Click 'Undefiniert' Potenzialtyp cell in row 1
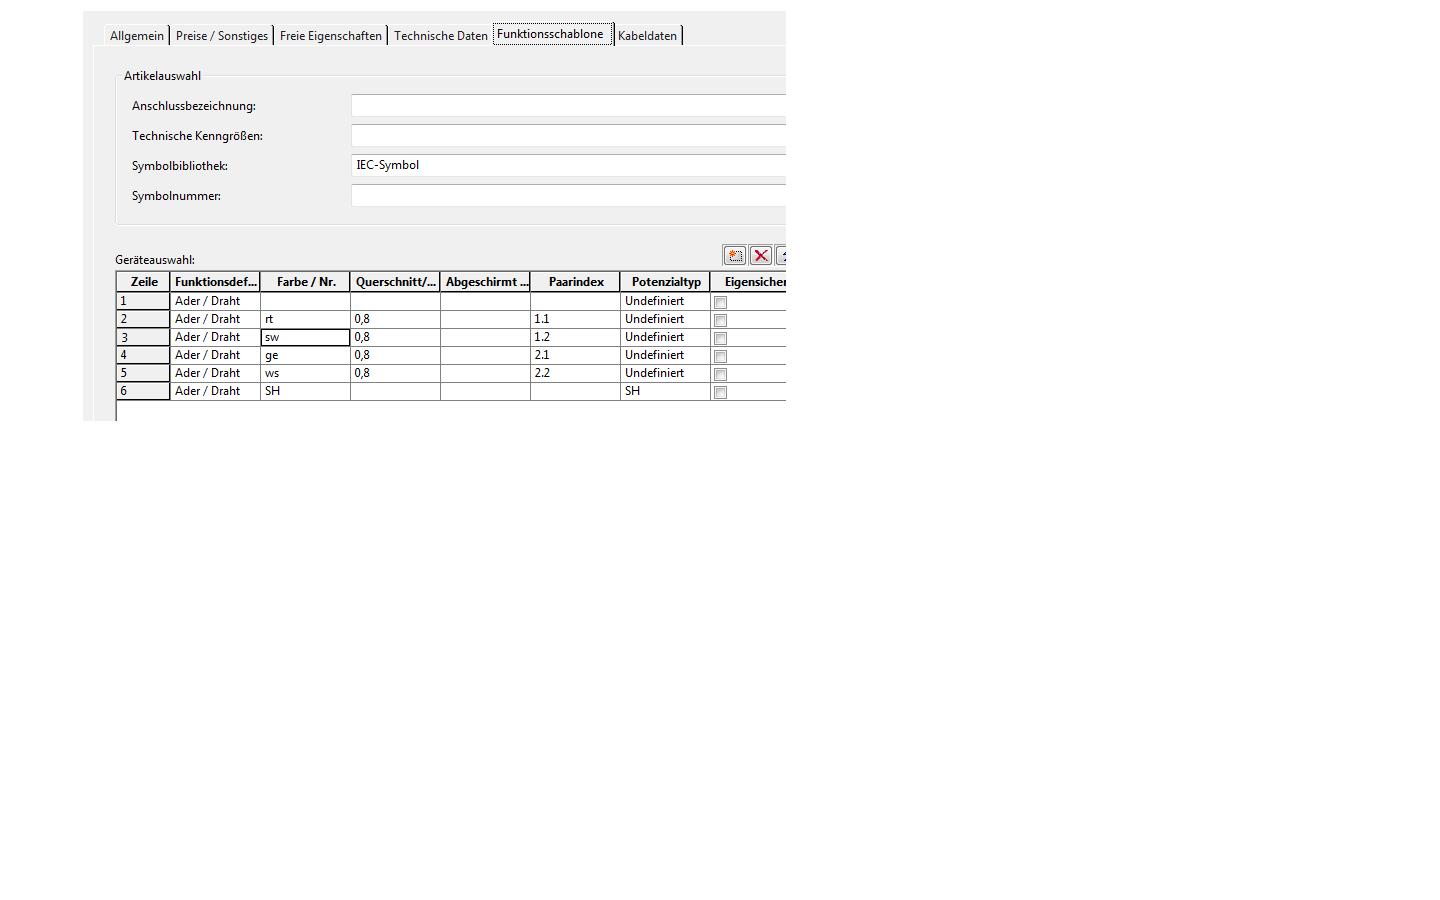The image size is (1440, 900). coord(665,301)
